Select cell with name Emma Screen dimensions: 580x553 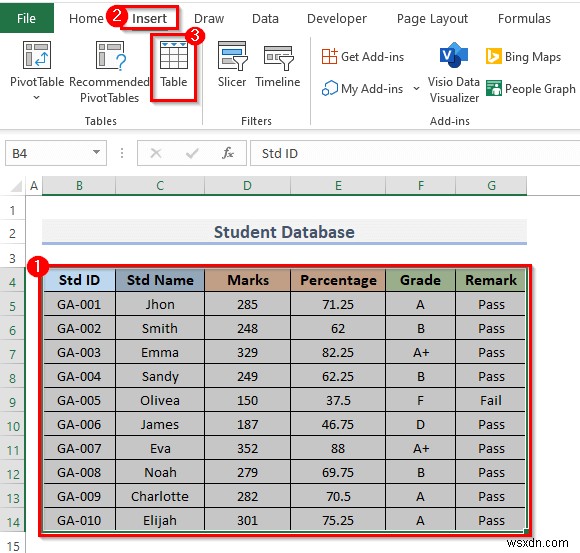[x=160, y=352]
